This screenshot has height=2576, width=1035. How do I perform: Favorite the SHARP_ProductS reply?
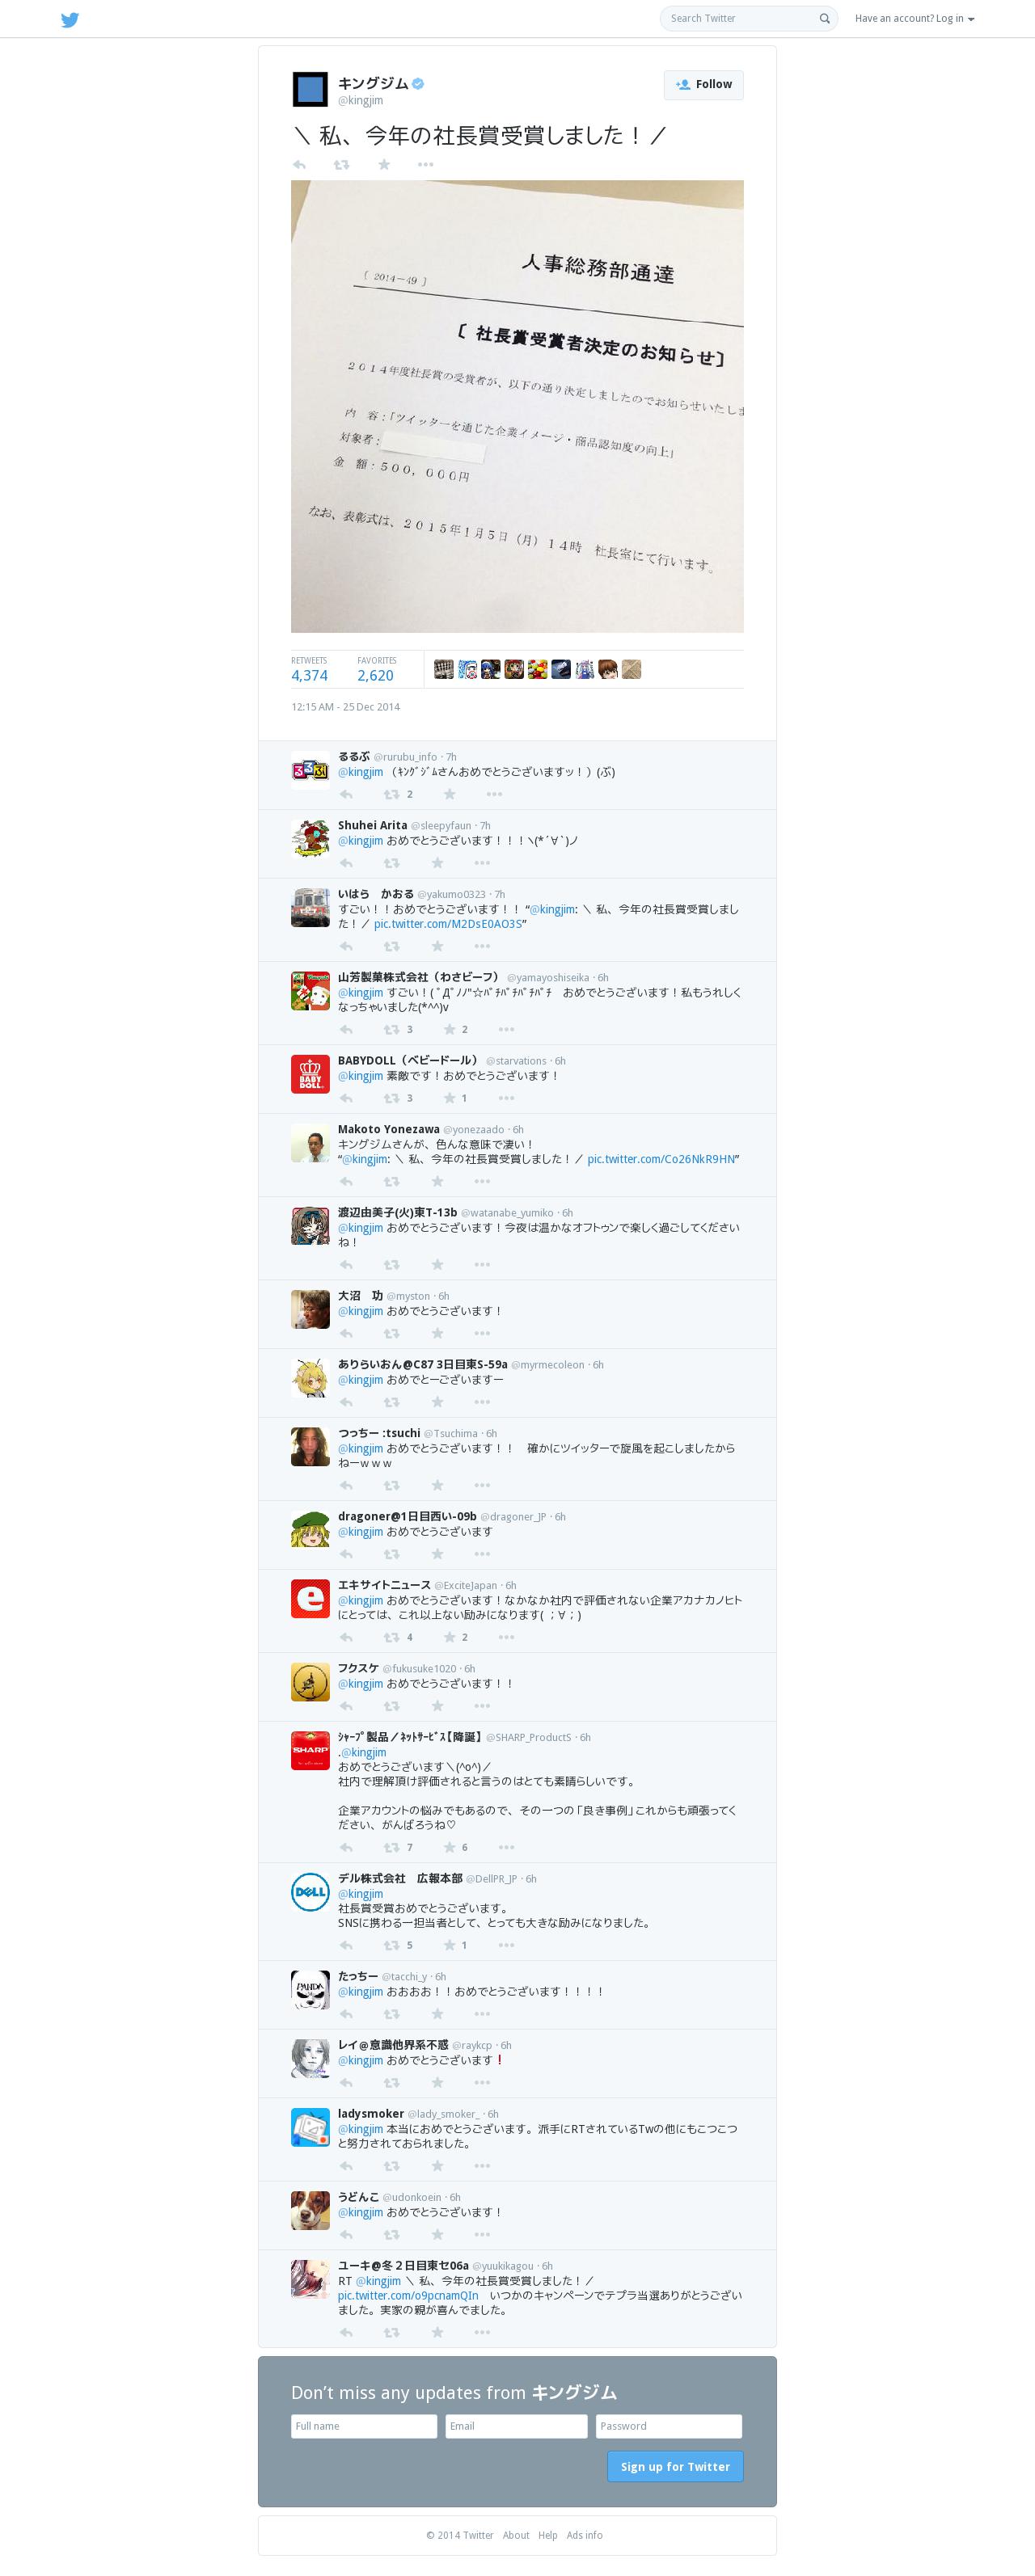pyautogui.click(x=450, y=1847)
